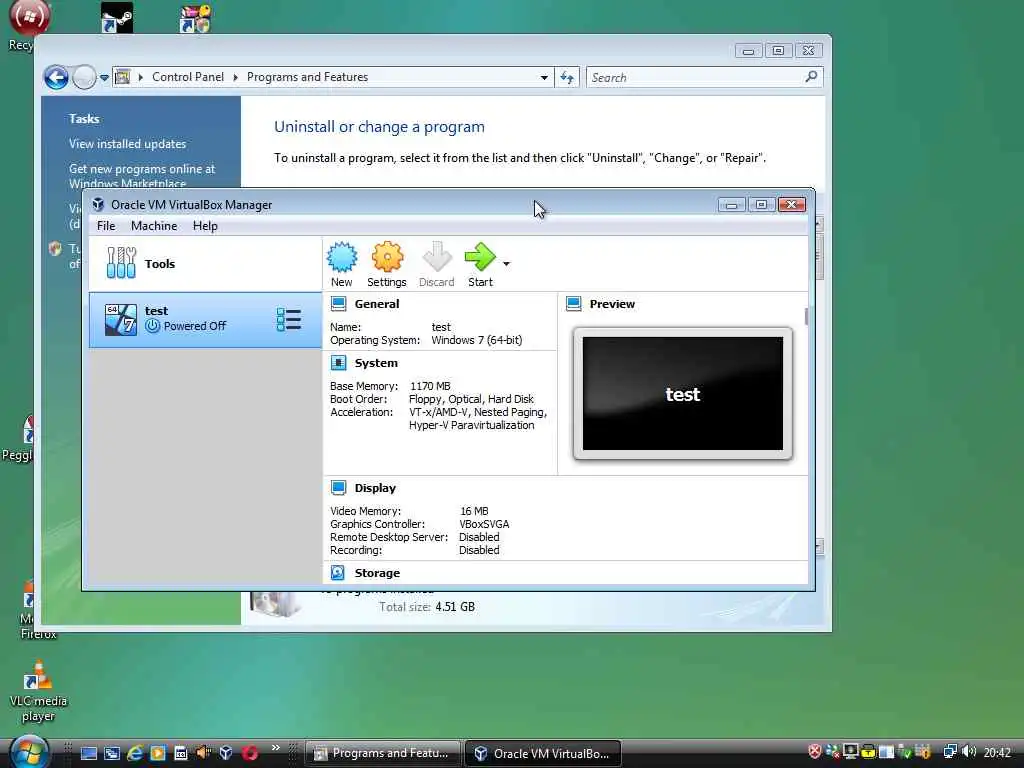
Task: Open the Help menu in VirtualBox
Action: (x=205, y=226)
